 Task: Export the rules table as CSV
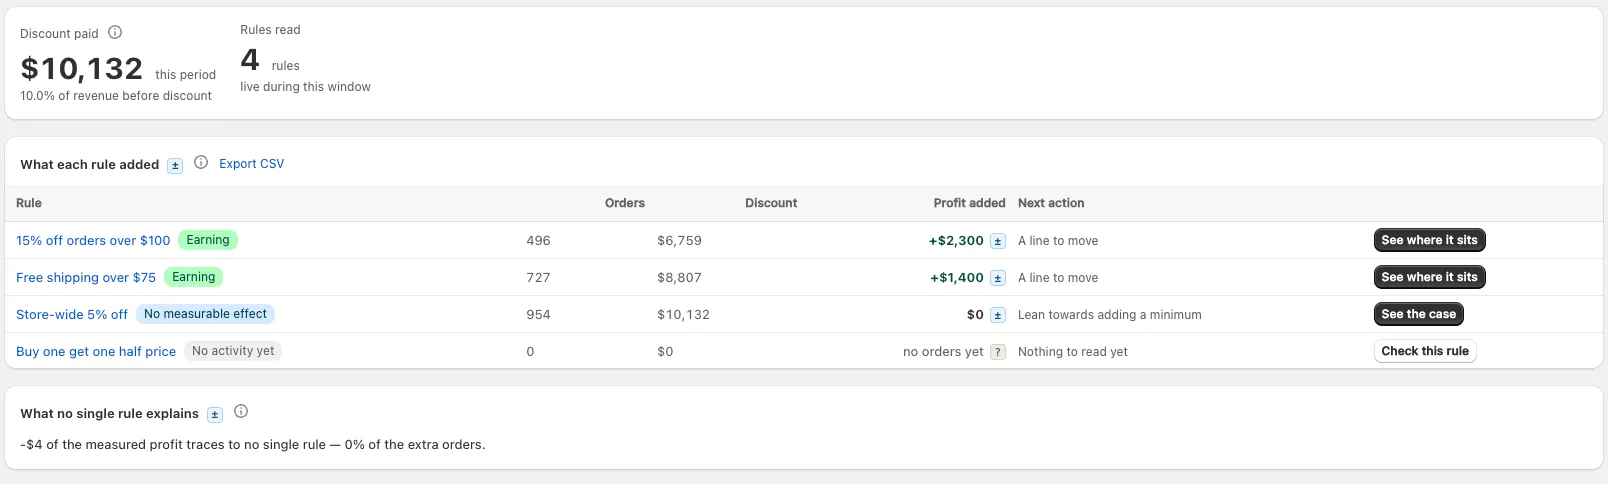[x=251, y=164]
